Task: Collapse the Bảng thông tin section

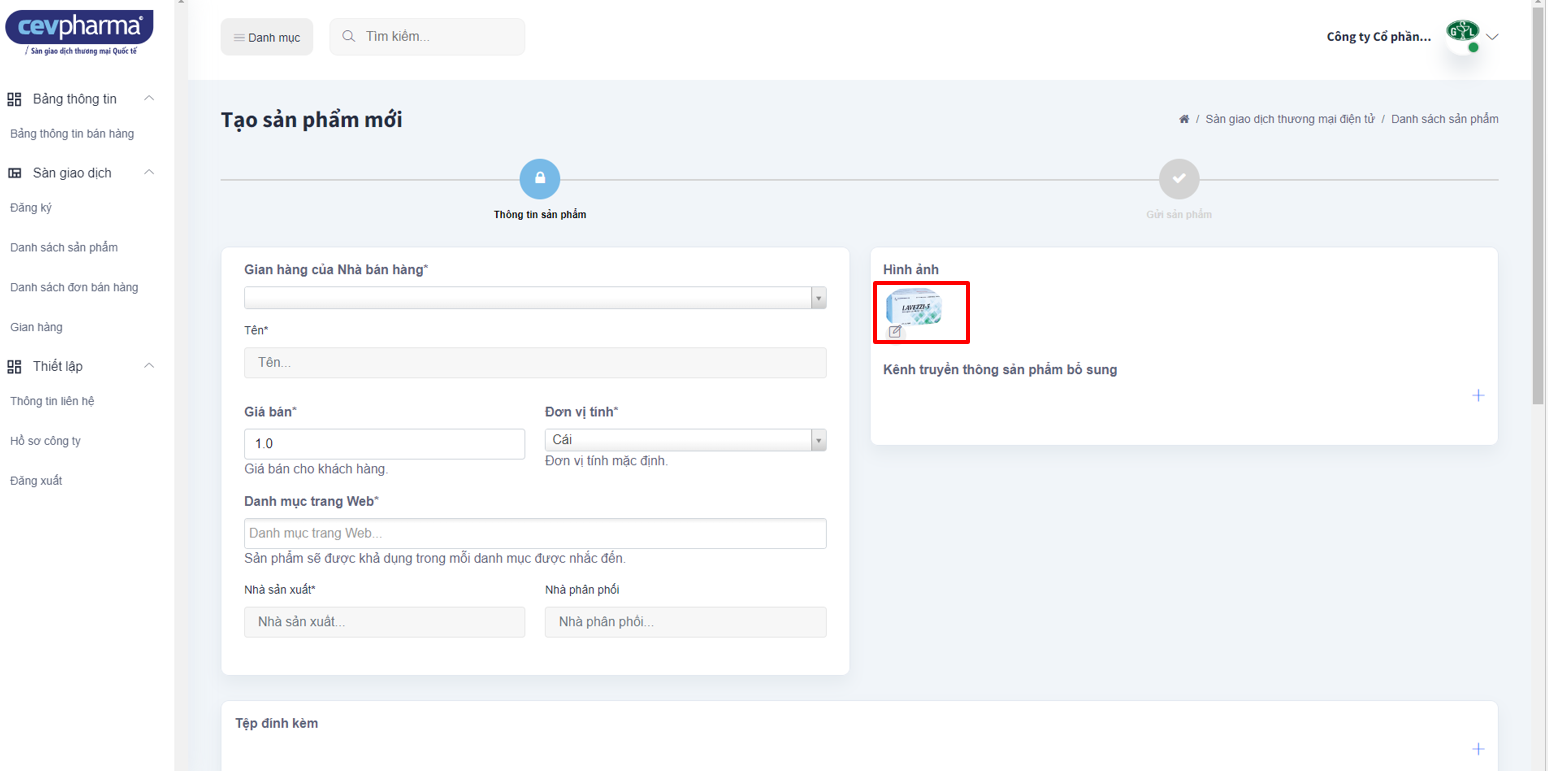Action: 149,98
